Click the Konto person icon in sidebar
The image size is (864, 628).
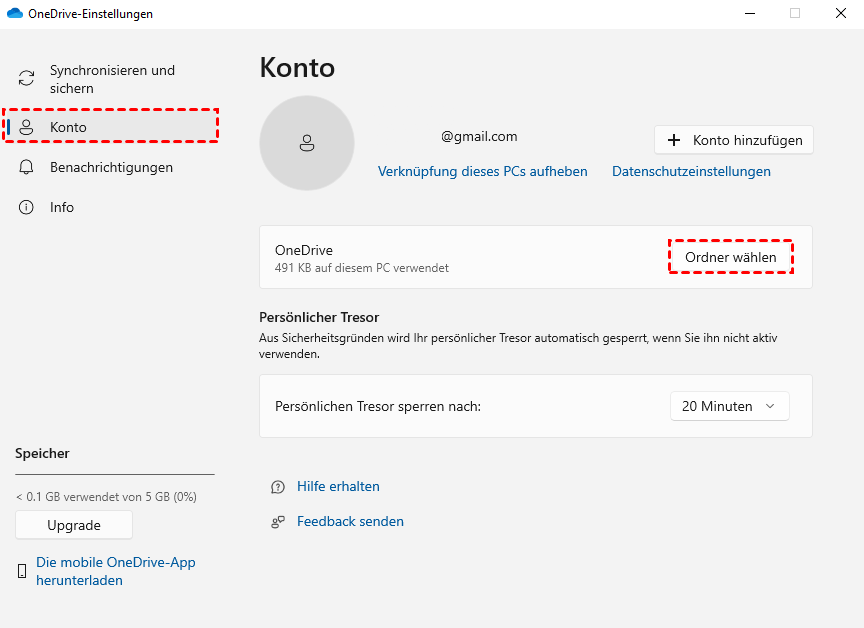pos(27,127)
